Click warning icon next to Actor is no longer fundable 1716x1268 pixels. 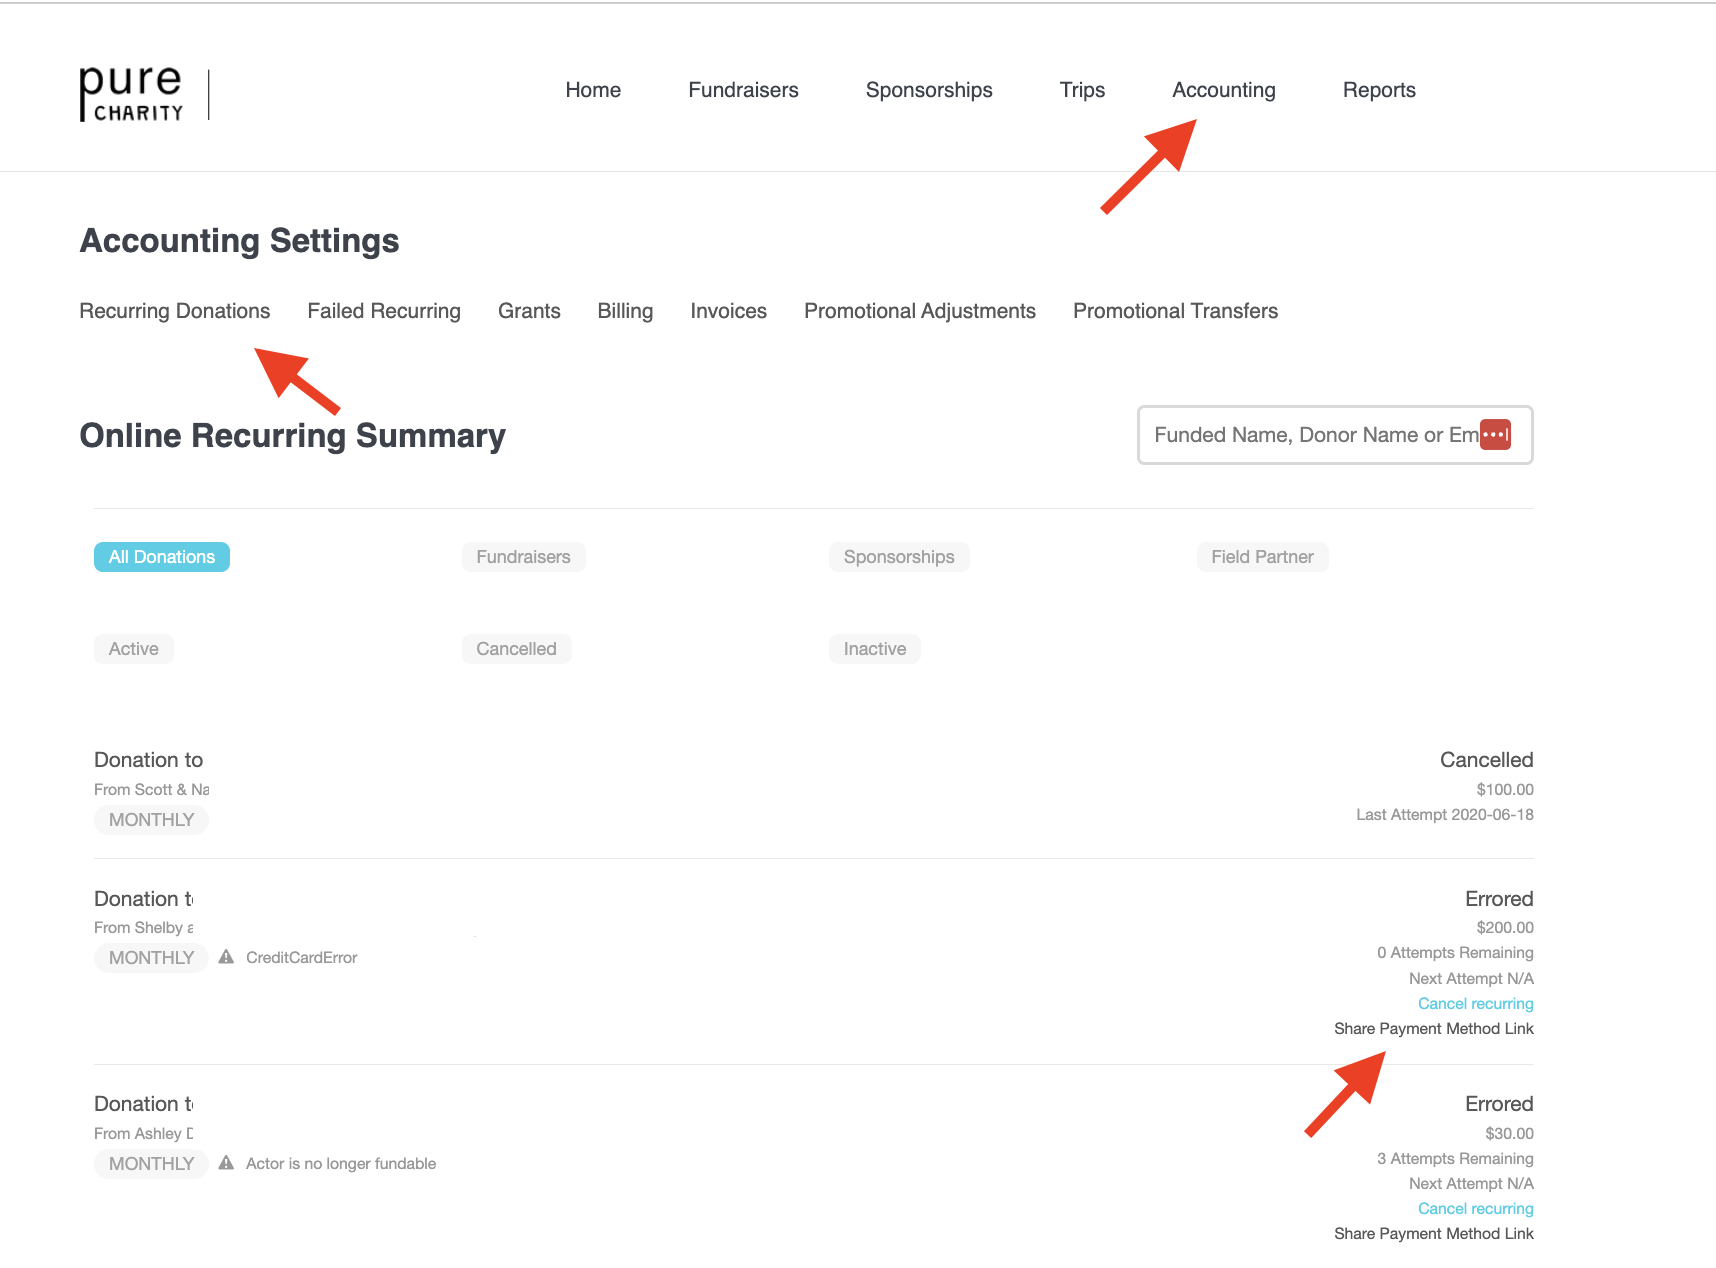227,1163
